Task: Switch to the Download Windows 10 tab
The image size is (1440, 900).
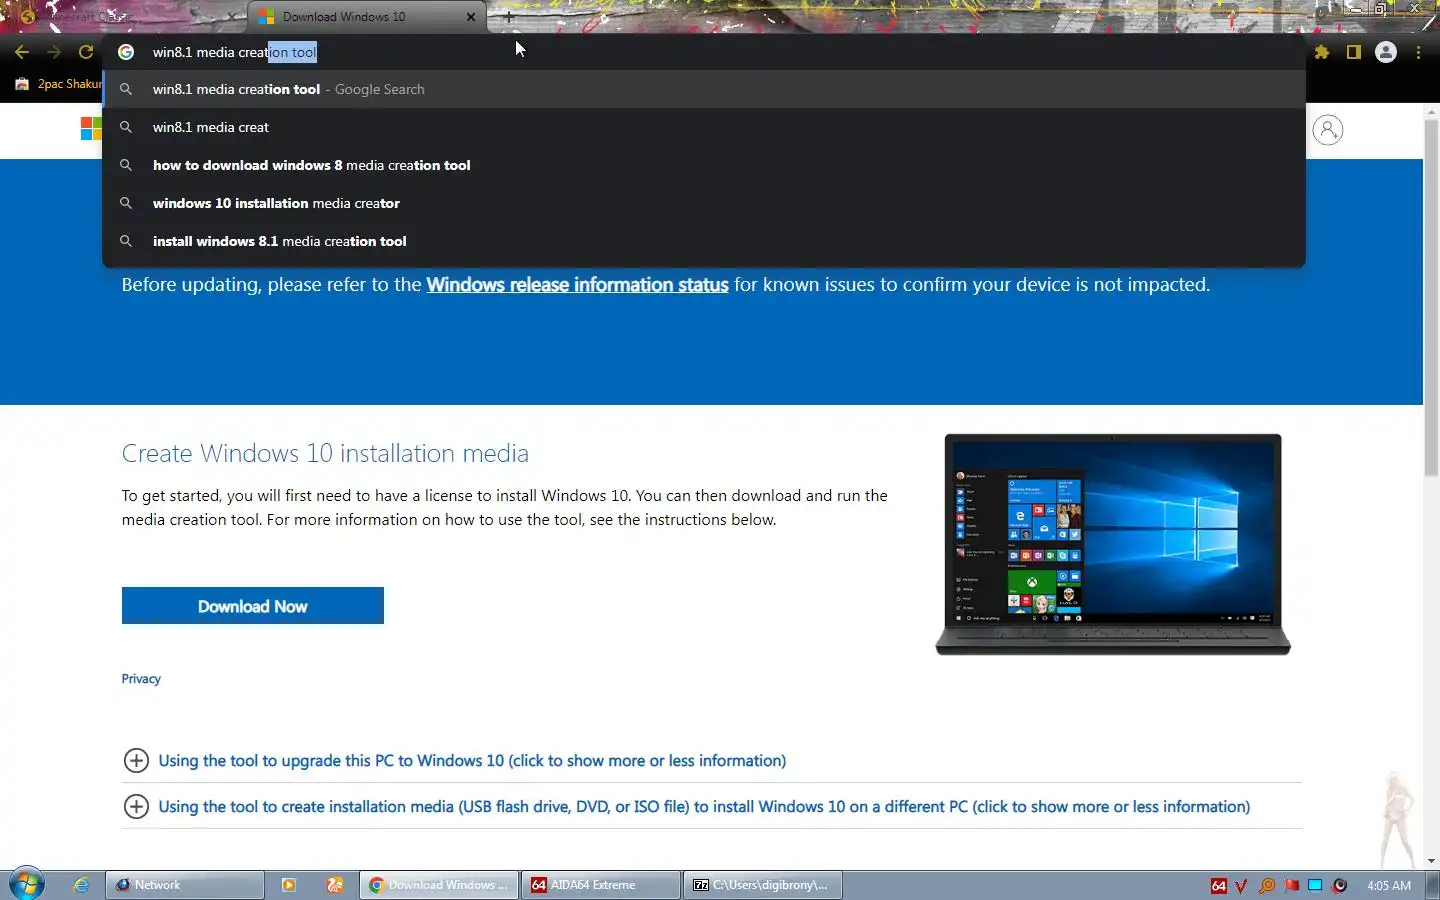Action: pos(367,17)
